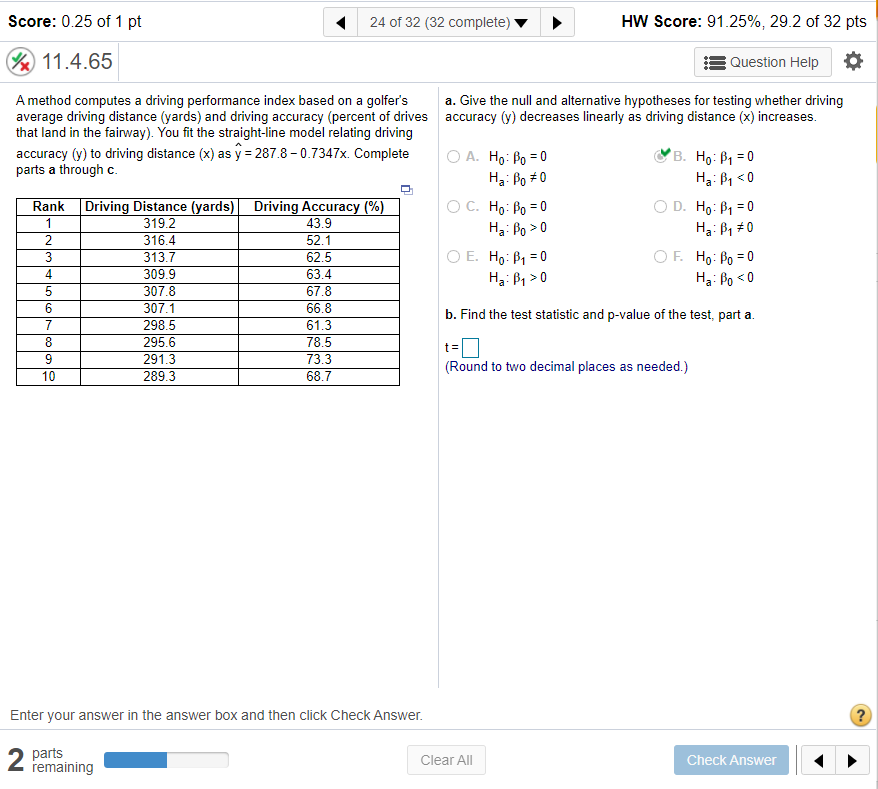Open the '24 of 32 (32 complete)' question selector
The height and width of the screenshot is (789, 878).
tap(449, 22)
